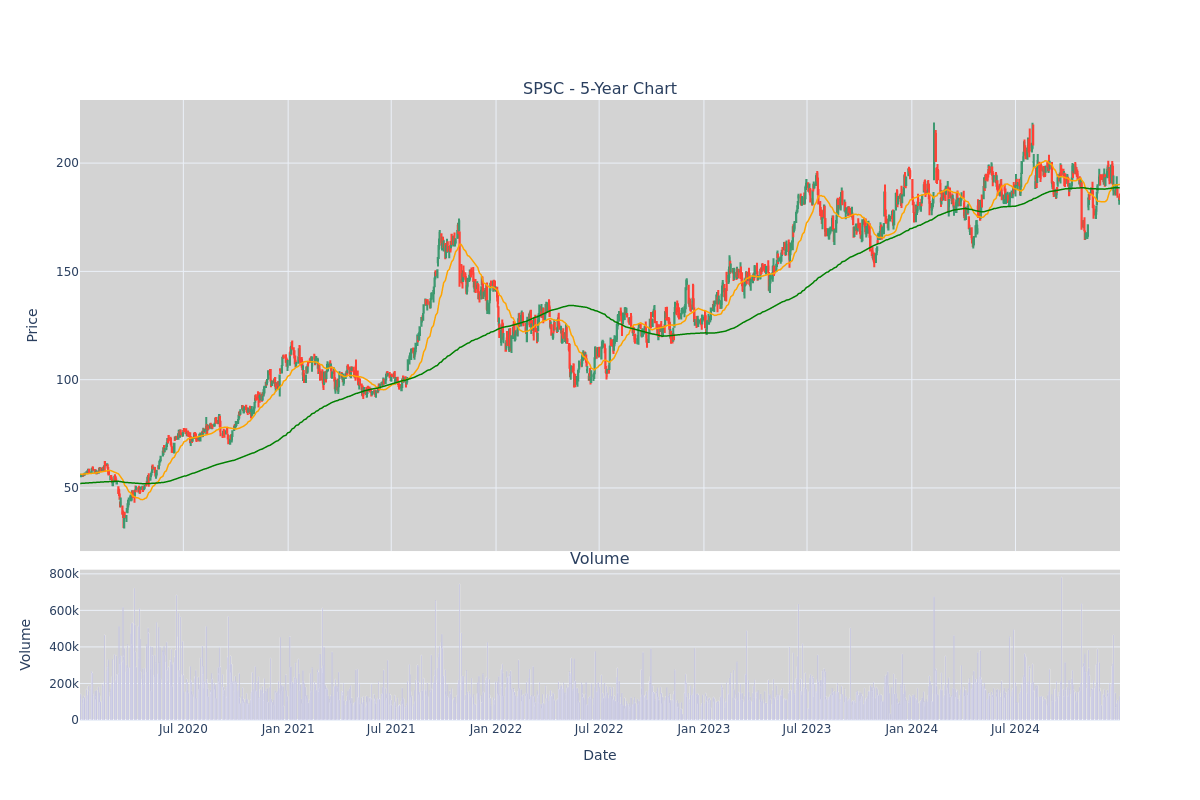Click the 150 price tick label
This screenshot has height=800, width=1200.
pyautogui.click(x=67, y=271)
